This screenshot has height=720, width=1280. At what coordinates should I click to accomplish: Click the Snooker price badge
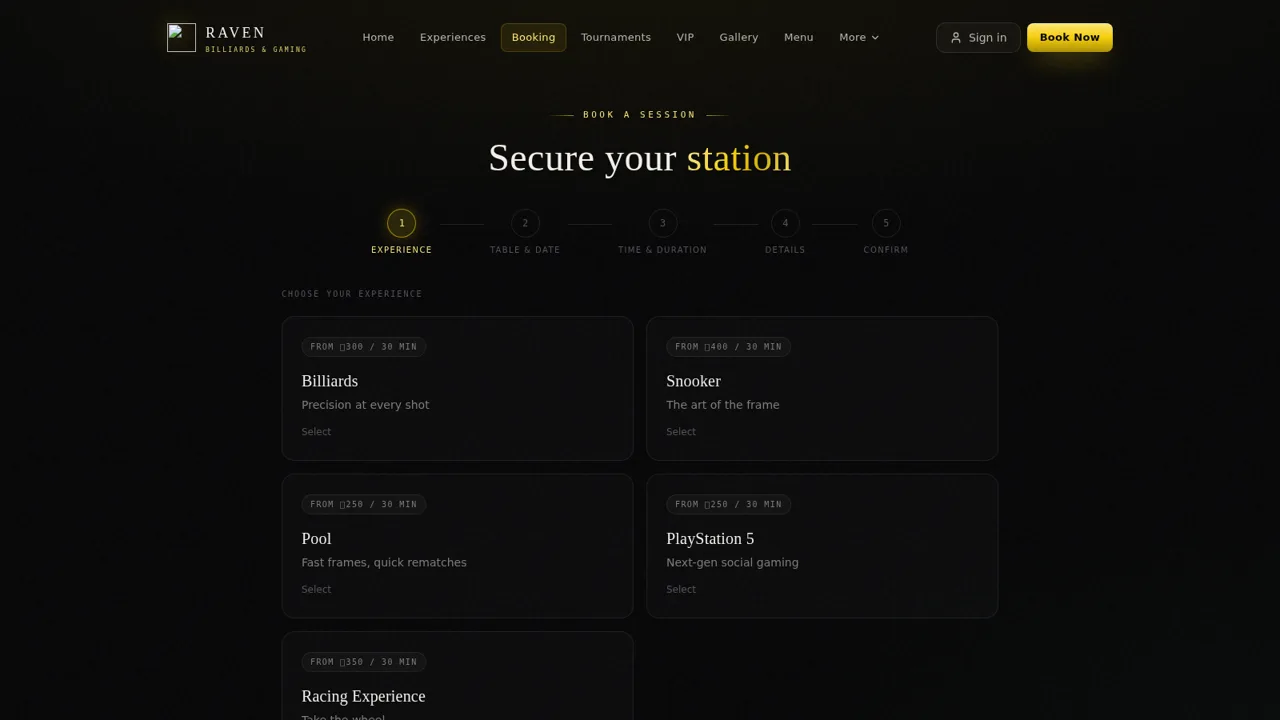point(729,347)
